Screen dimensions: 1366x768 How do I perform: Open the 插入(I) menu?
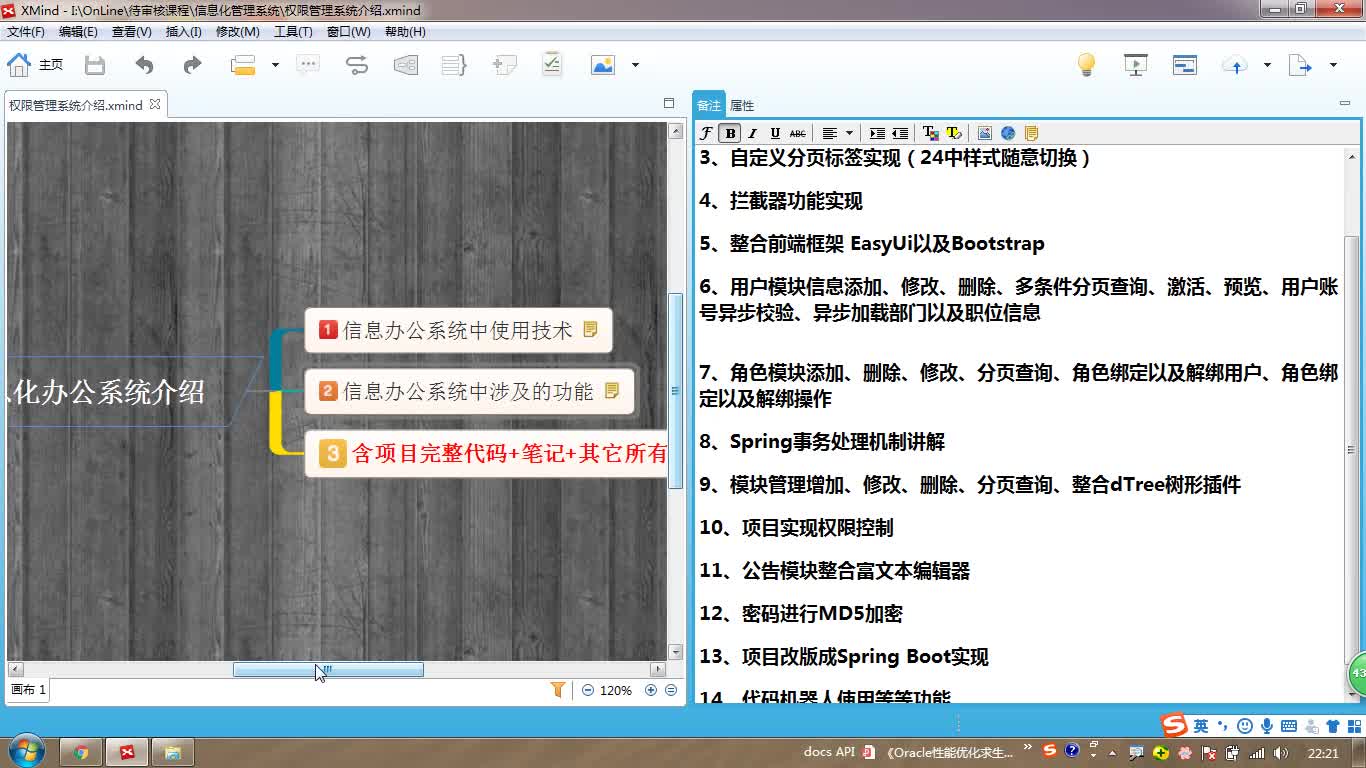(x=184, y=32)
